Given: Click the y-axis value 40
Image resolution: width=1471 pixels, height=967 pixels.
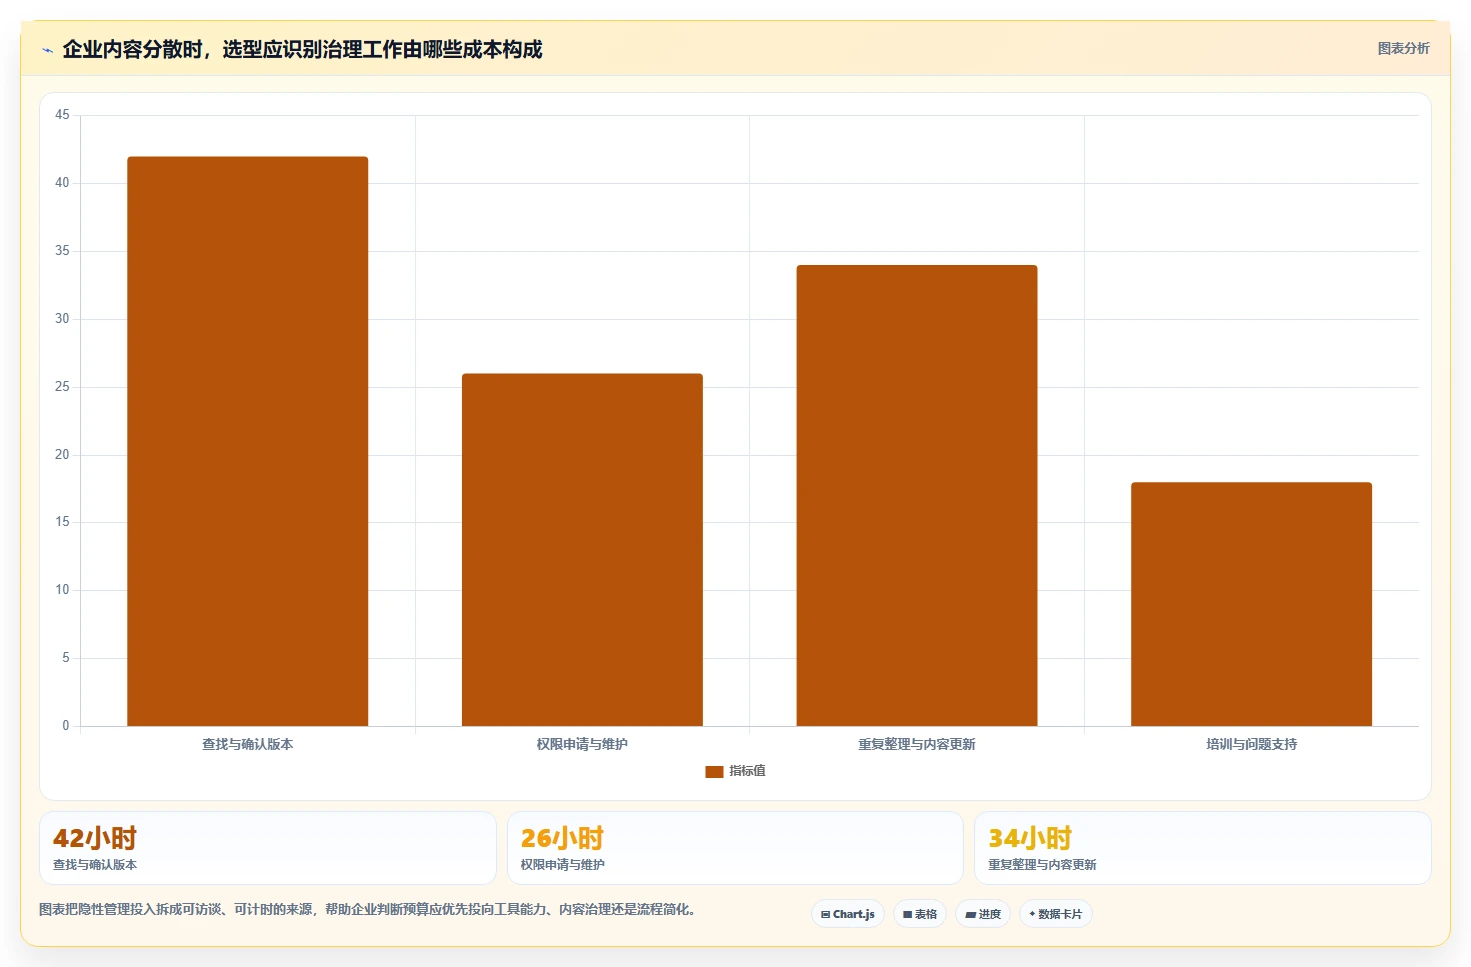Looking at the screenshot, I should point(62,183).
